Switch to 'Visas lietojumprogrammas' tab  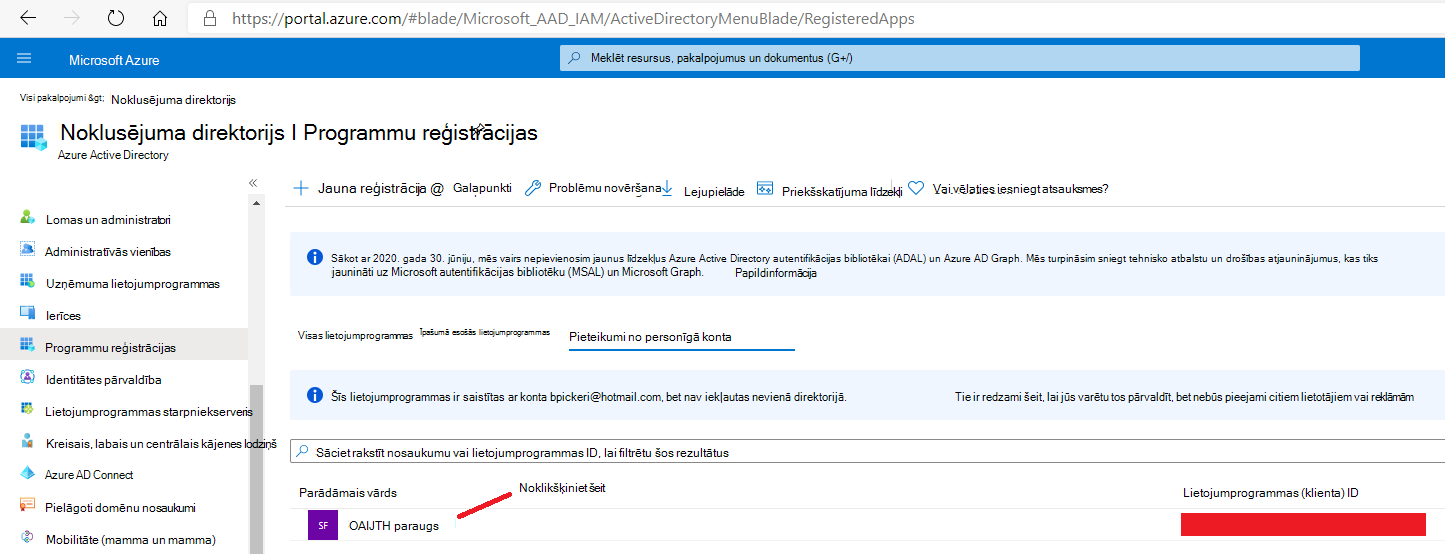tap(355, 336)
